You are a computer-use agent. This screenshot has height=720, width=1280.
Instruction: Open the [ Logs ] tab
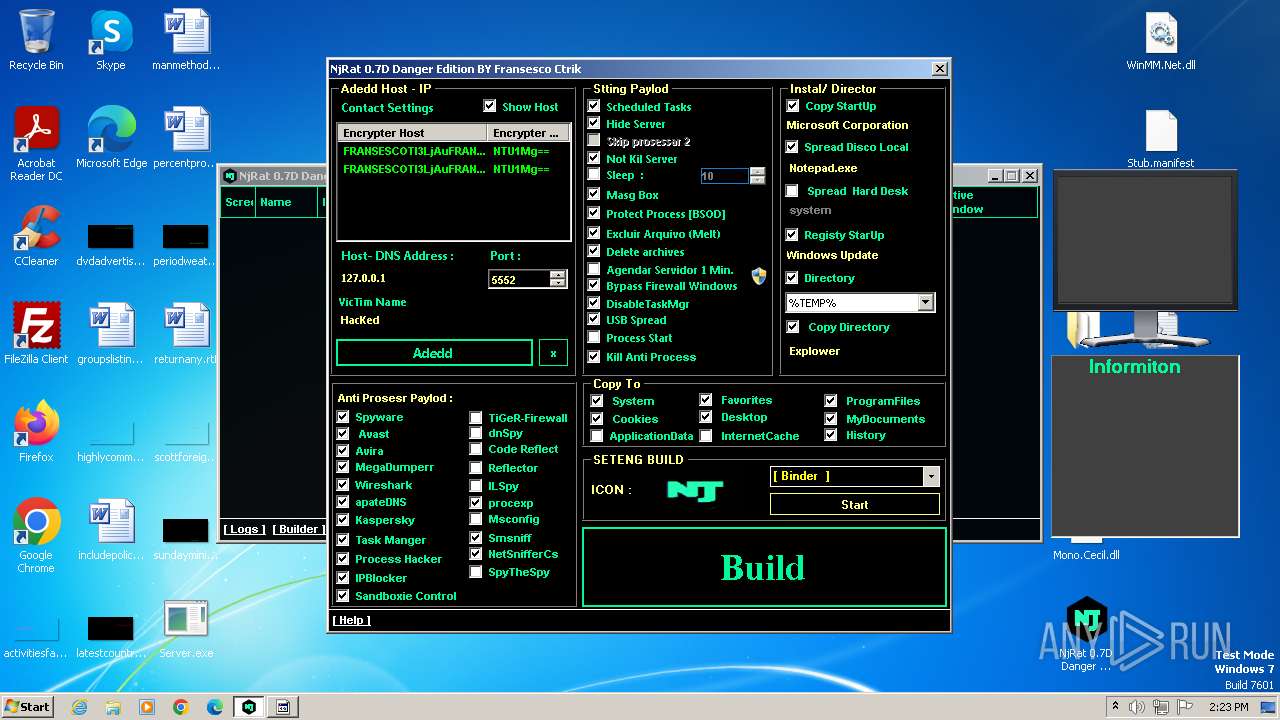(x=245, y=529)
